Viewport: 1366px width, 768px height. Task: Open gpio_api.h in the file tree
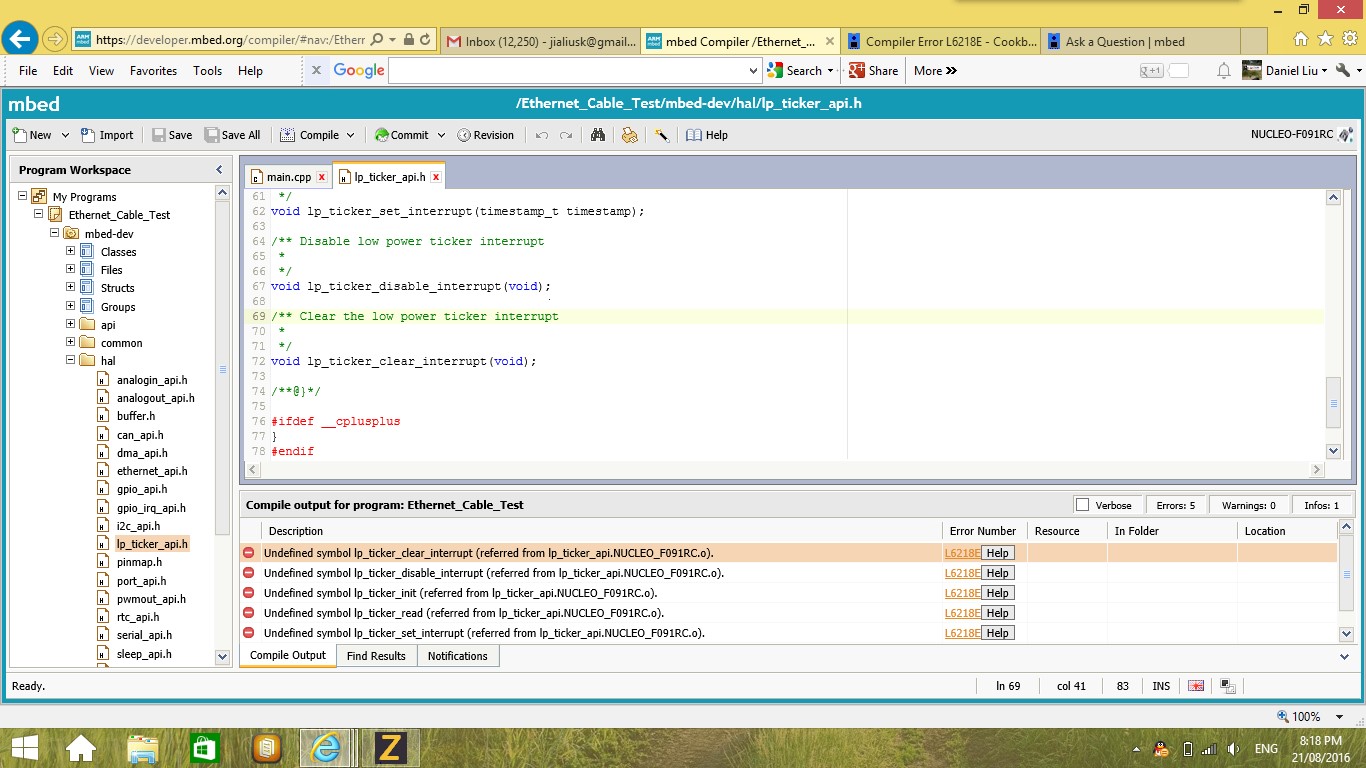[x=141, y=489]
